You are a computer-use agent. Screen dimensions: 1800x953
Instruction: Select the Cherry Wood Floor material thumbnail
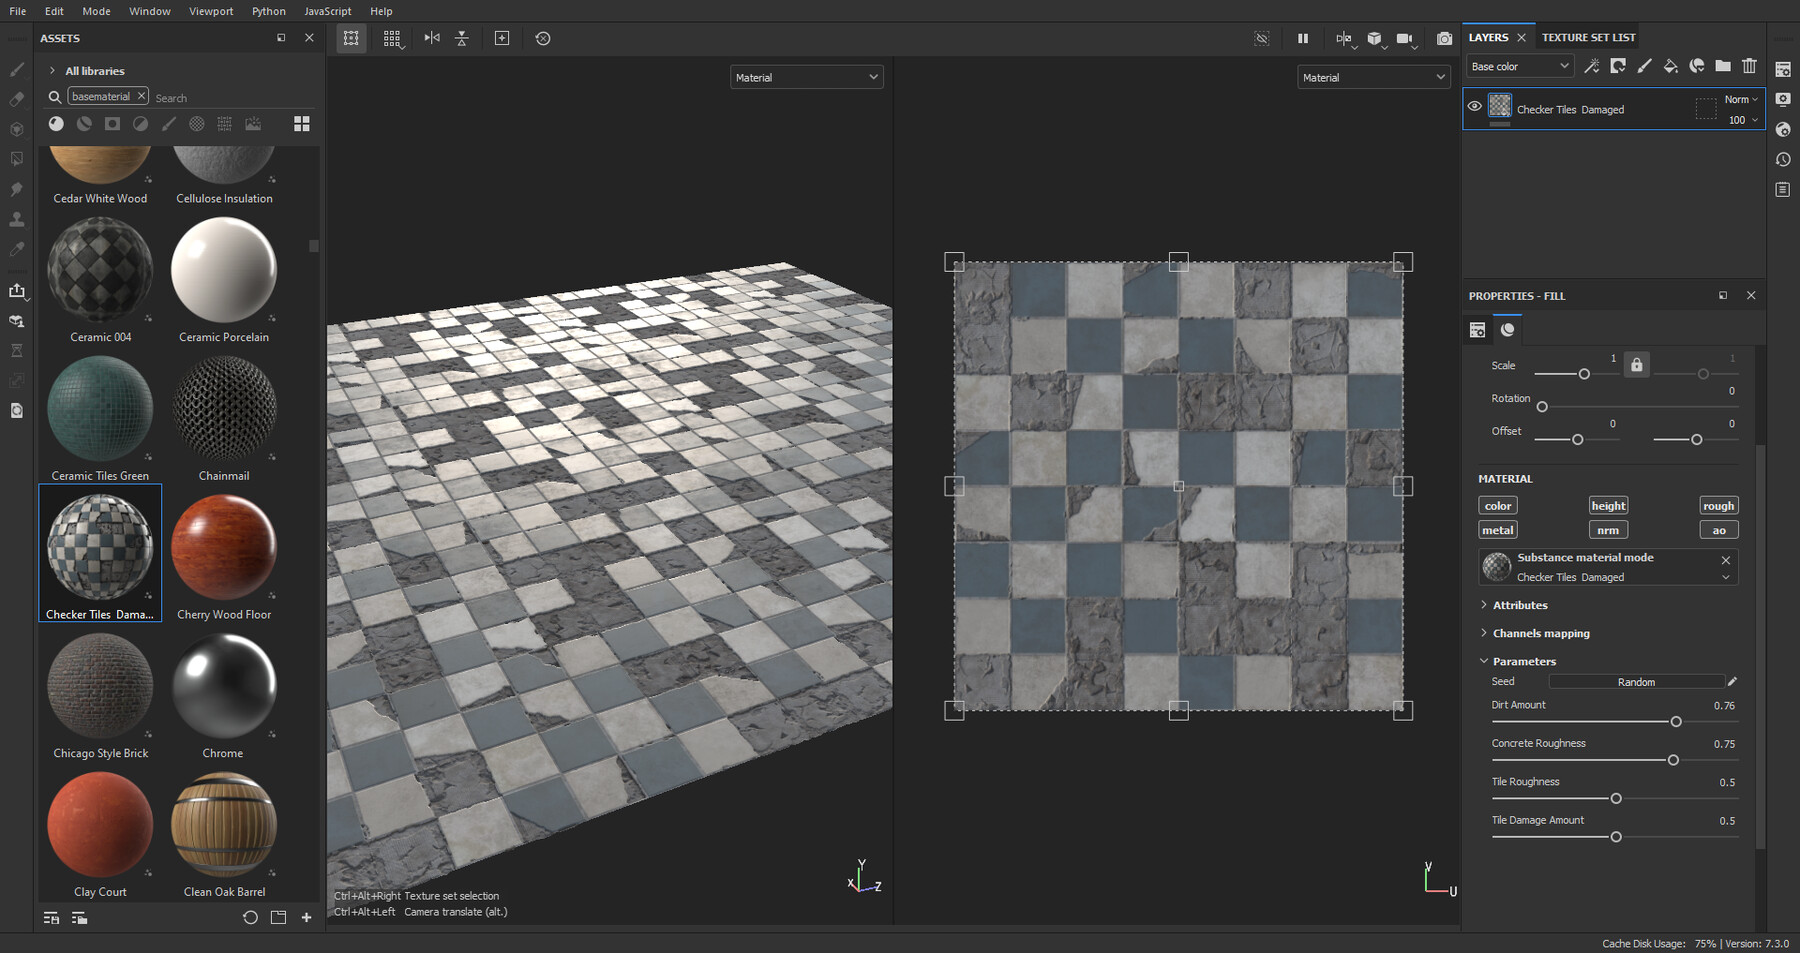223,547
